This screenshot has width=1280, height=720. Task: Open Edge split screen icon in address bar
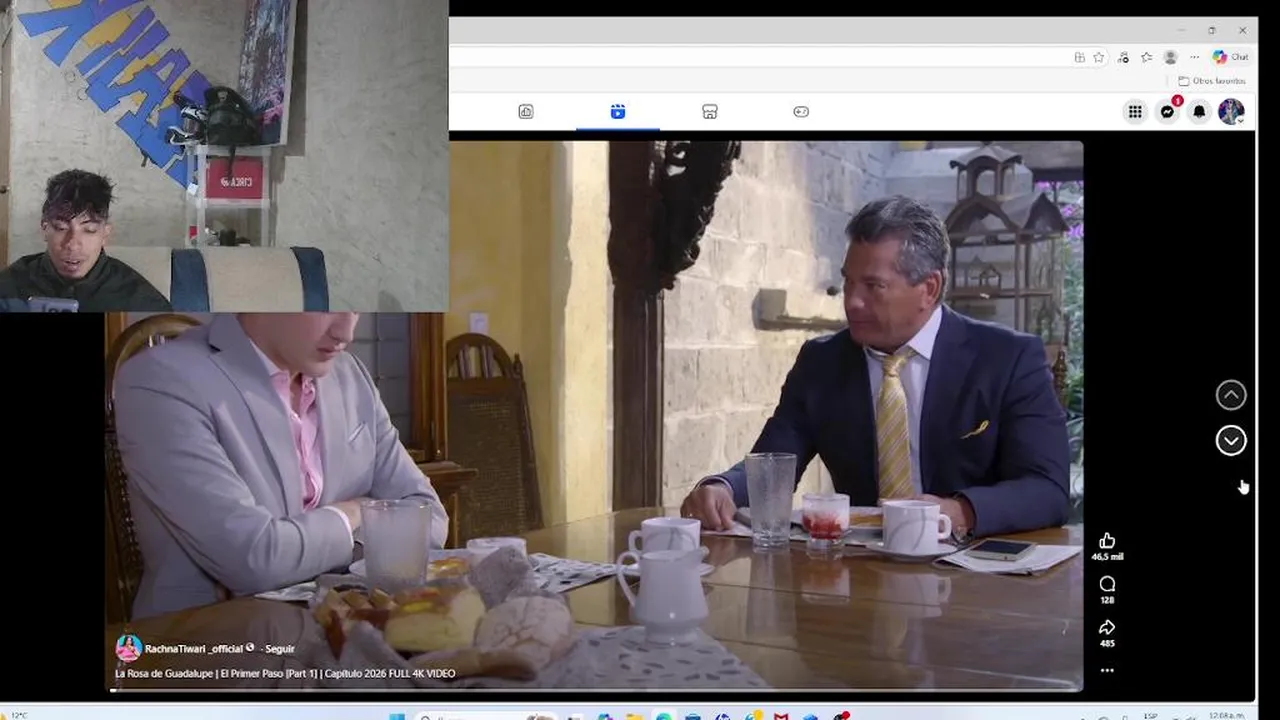click(1079, 57)
